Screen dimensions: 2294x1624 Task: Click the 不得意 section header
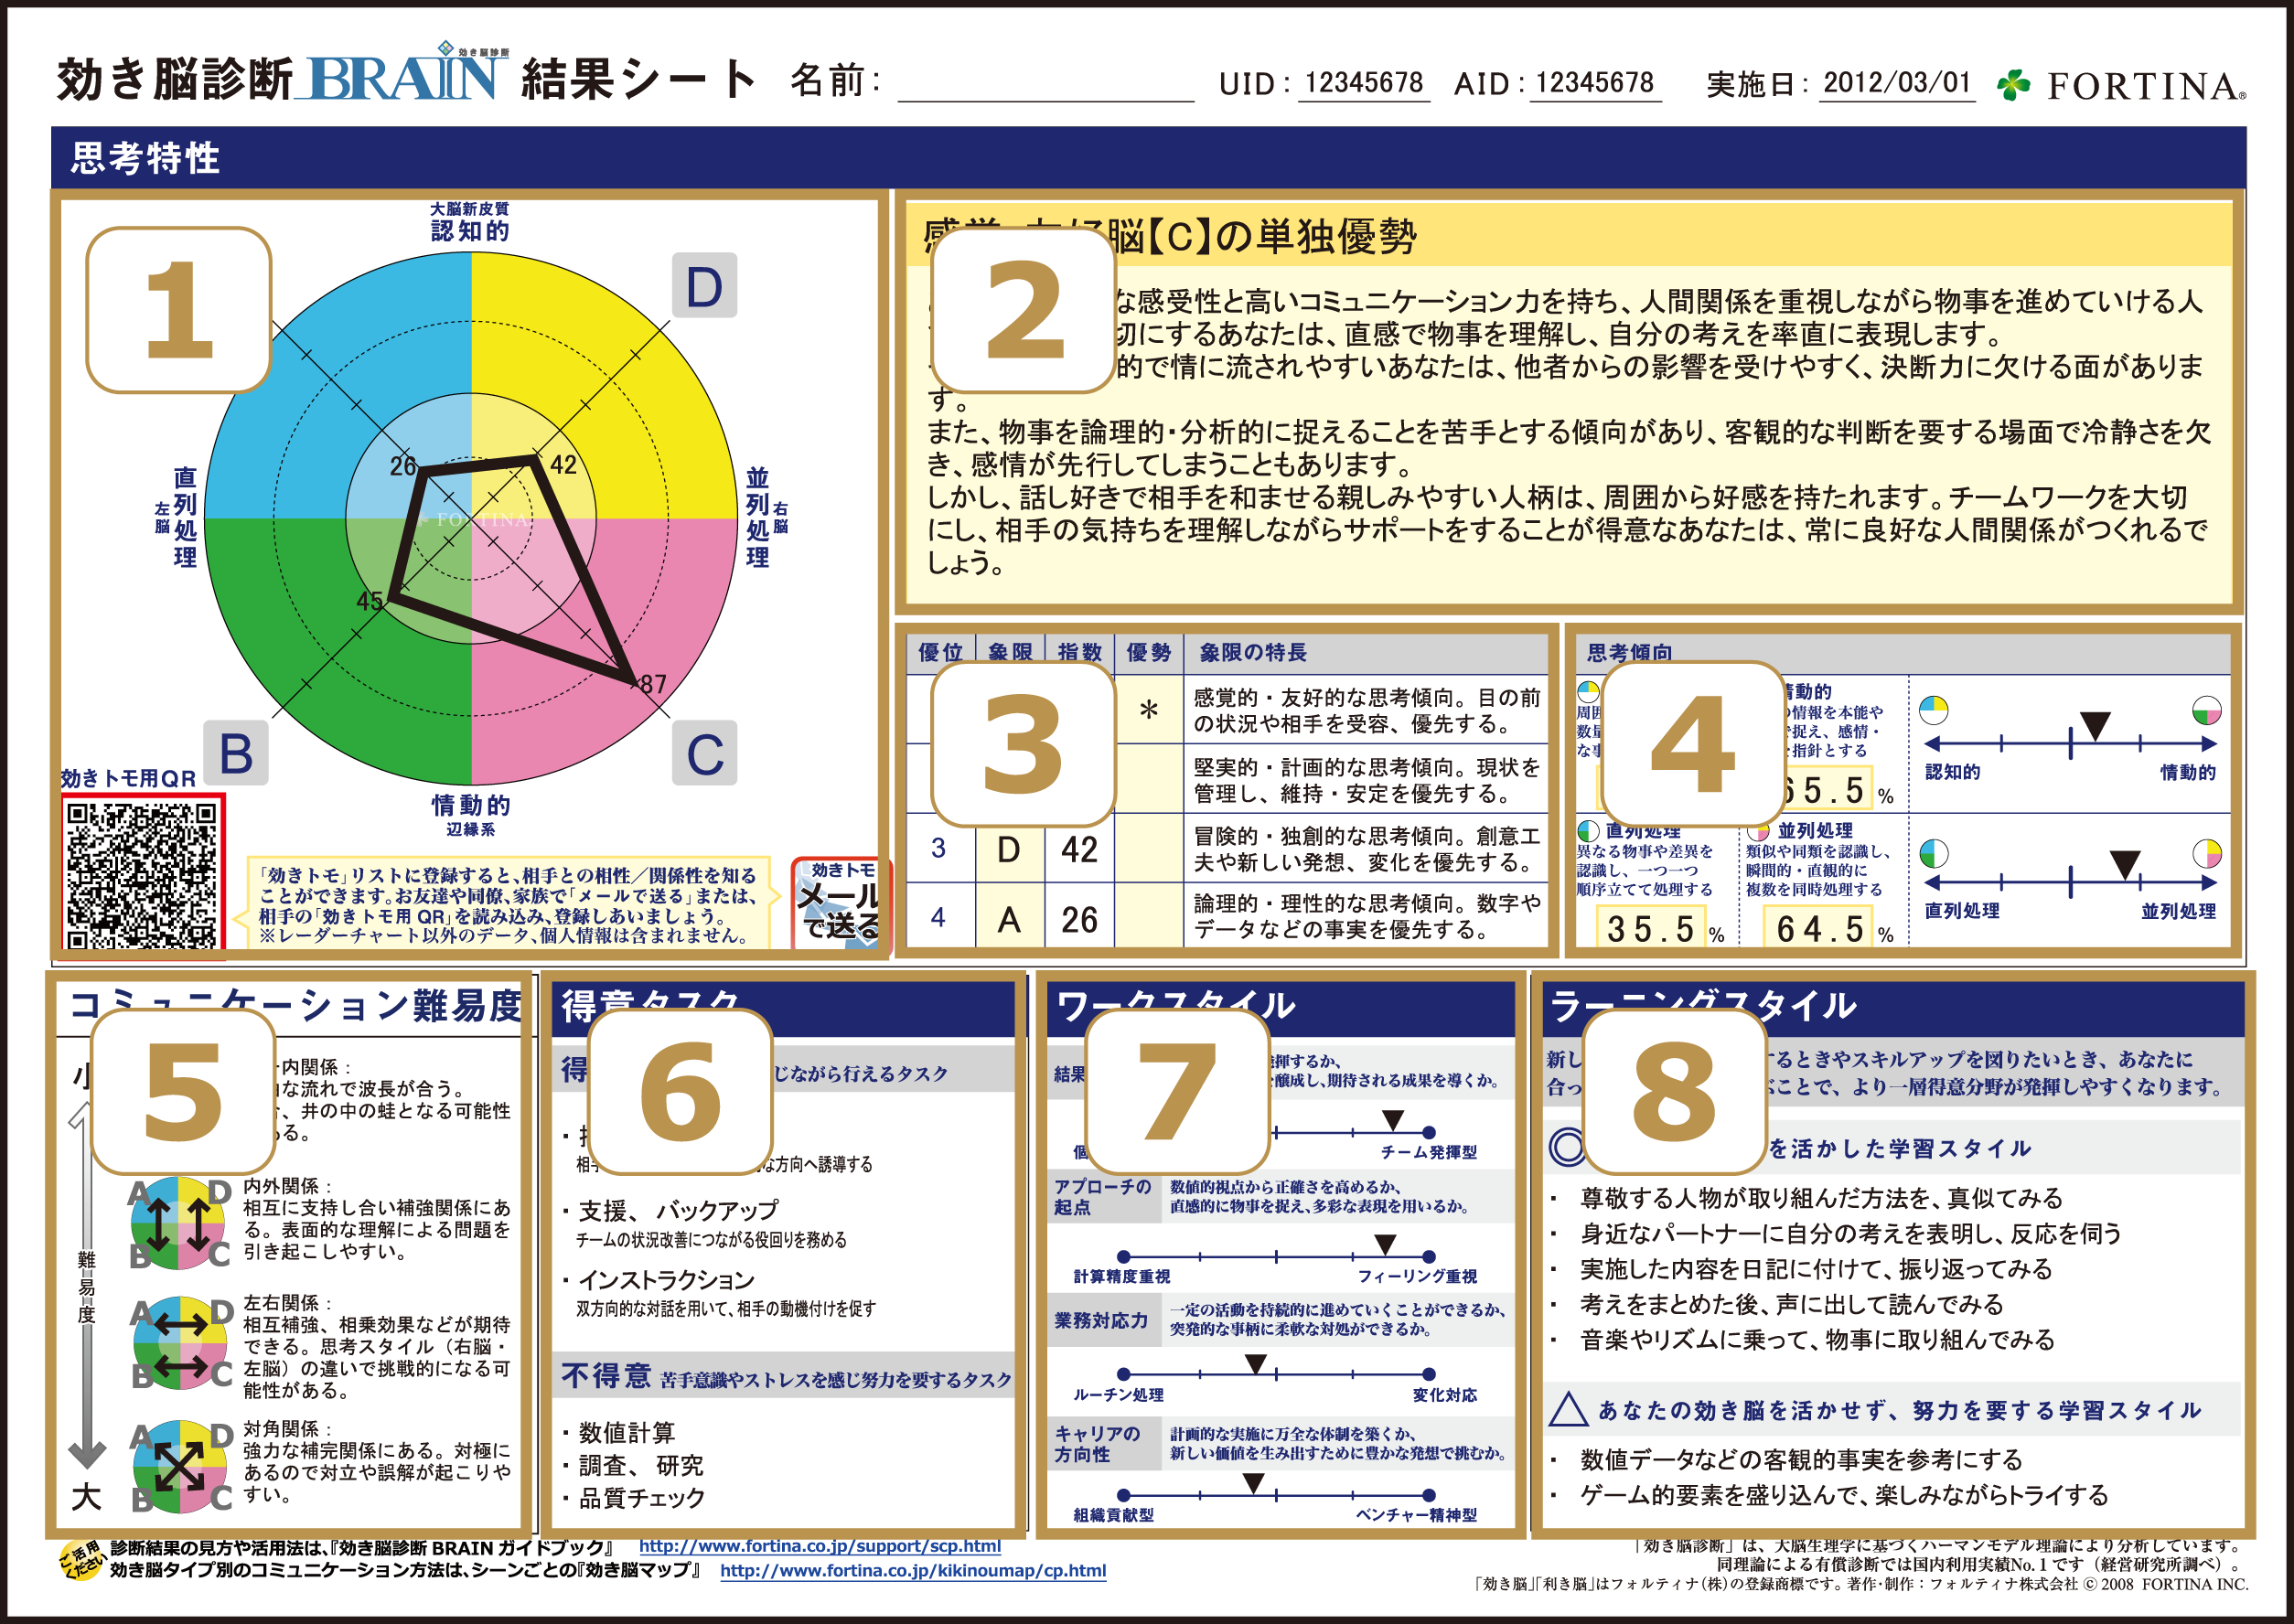tap(784, 1376)
